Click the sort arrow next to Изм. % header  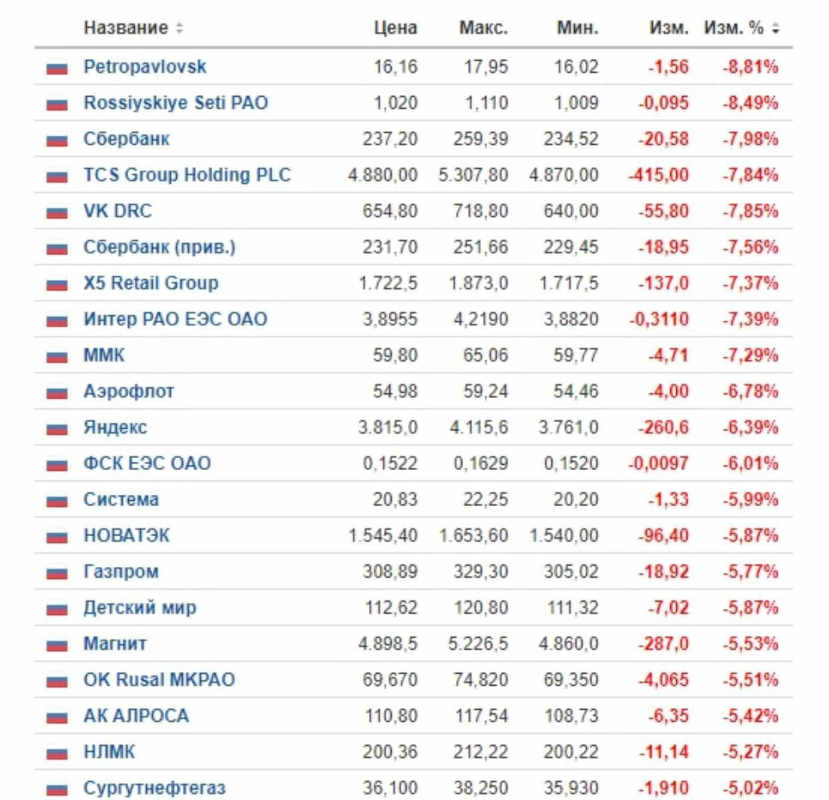(775, 28)
